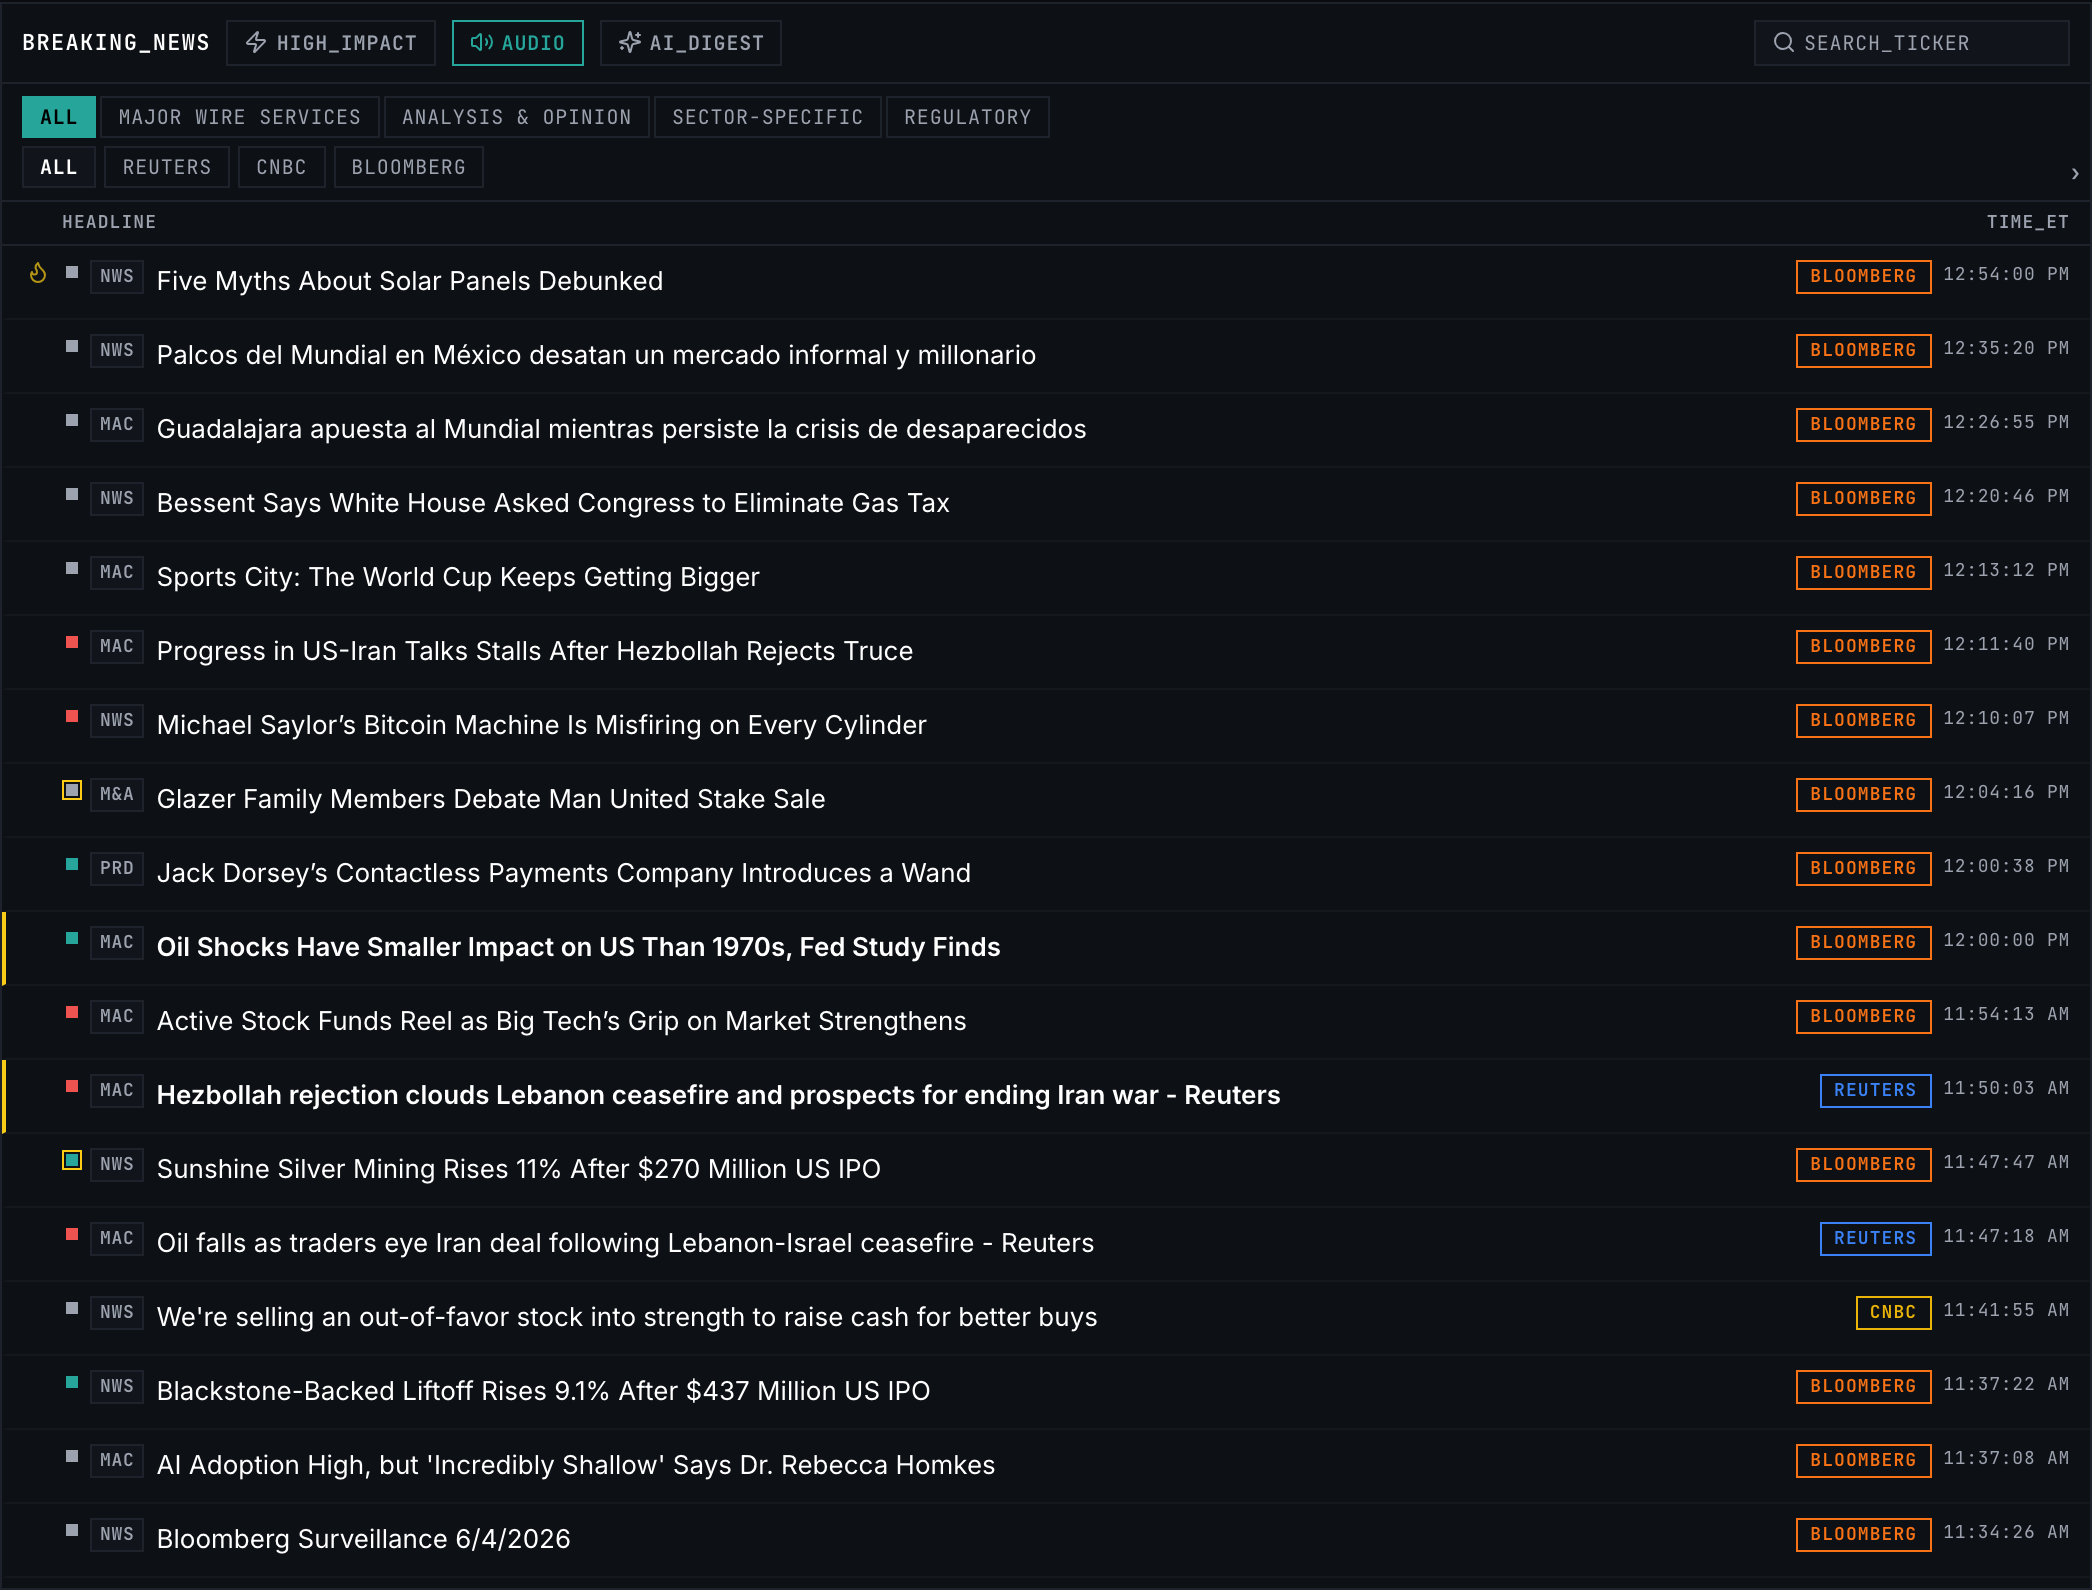Viewport: 2092px width, 1590px height.
Task: Open Progress in US-Iran Talks Stalls headline
Action: tap(535, 651)
